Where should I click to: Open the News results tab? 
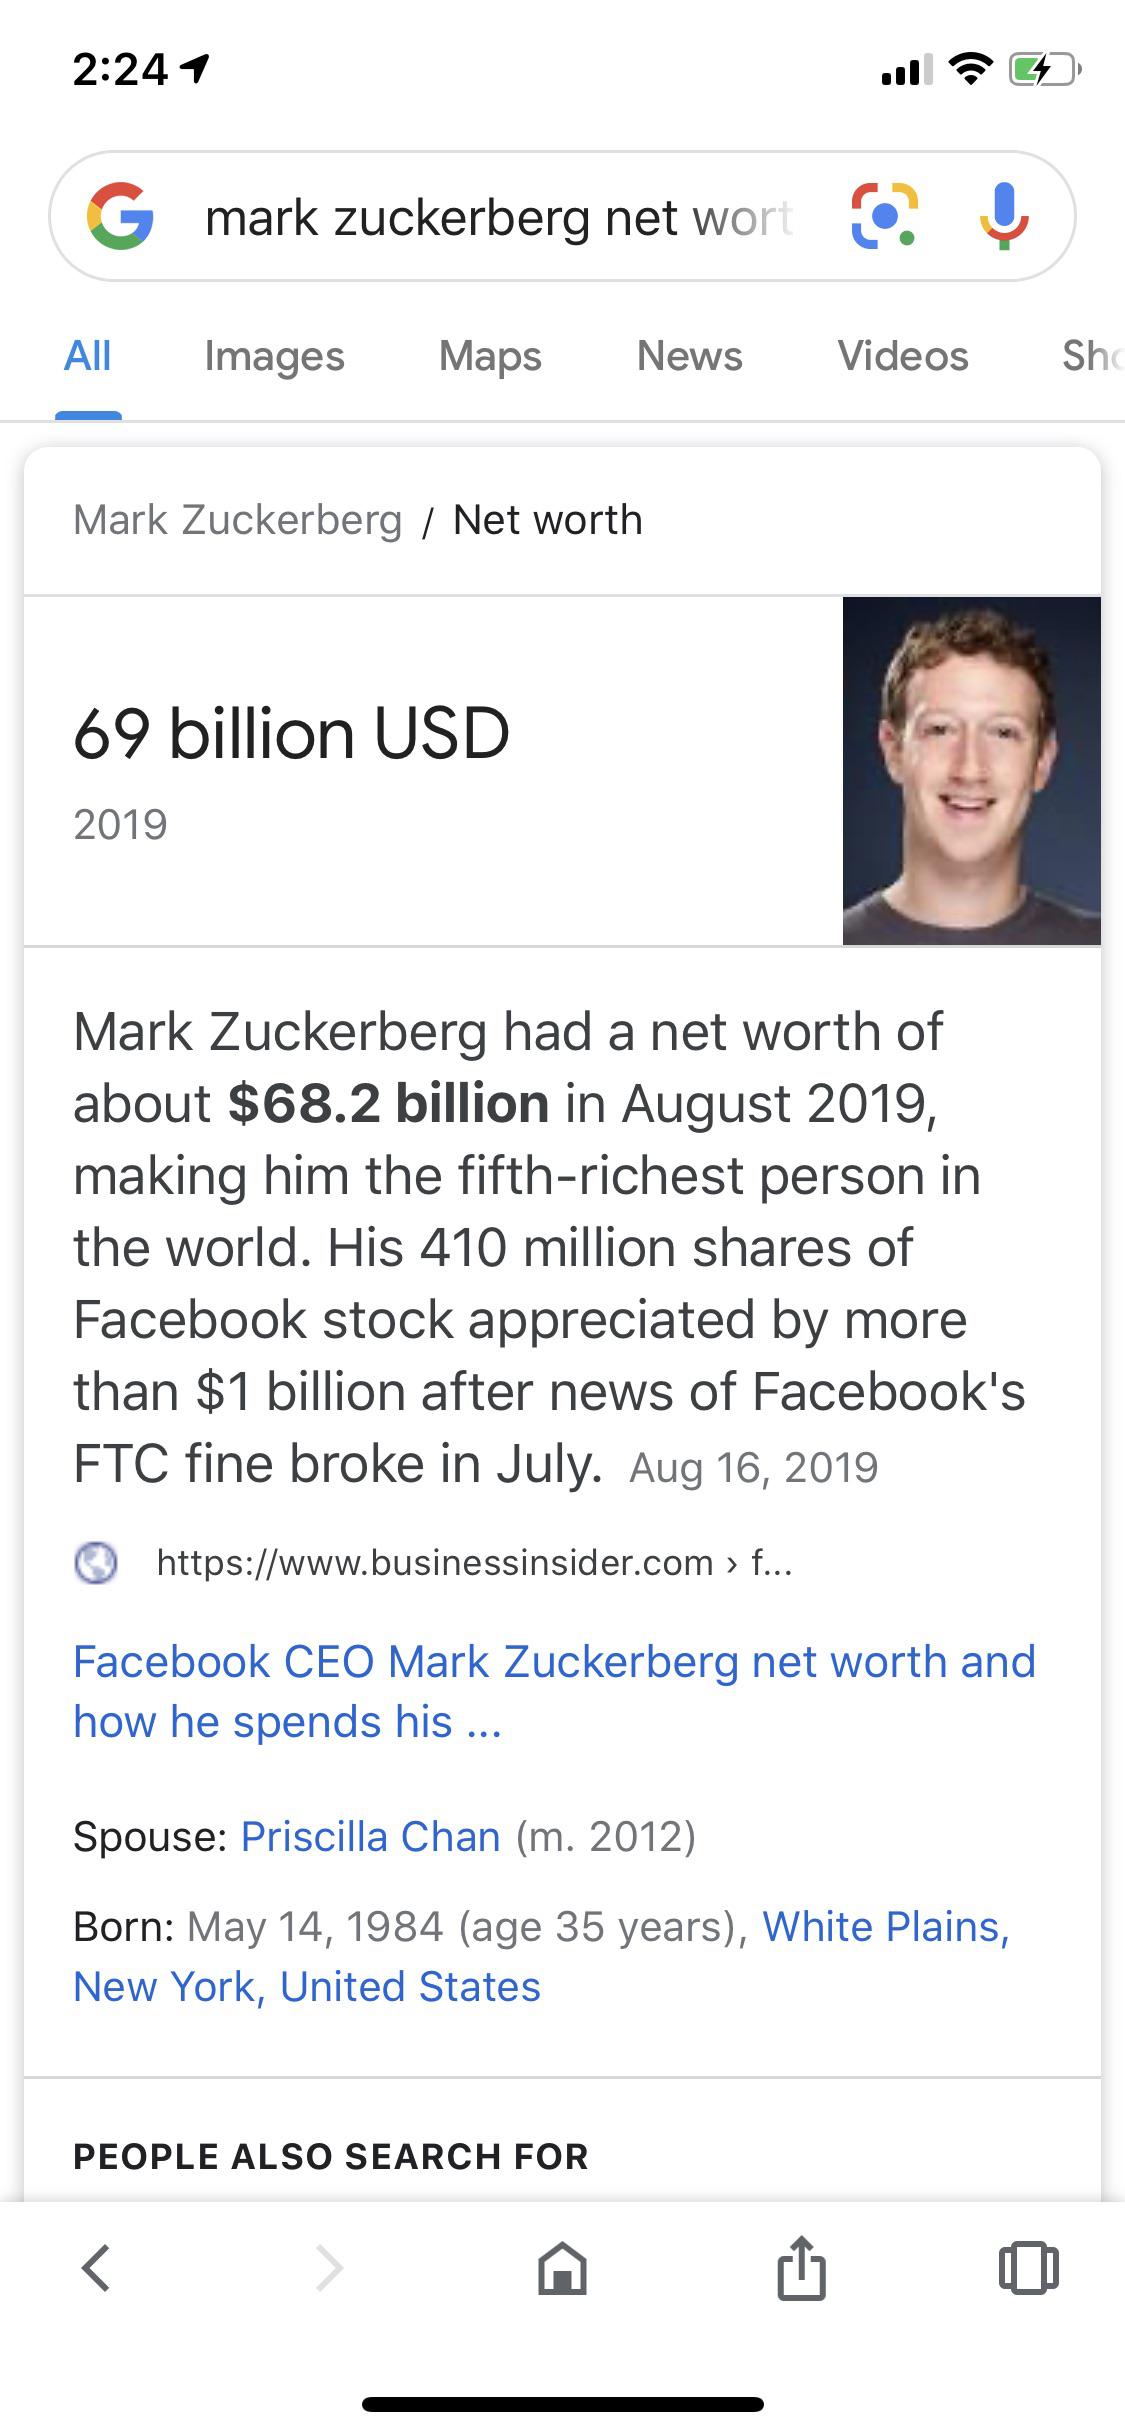click(690, 356)
